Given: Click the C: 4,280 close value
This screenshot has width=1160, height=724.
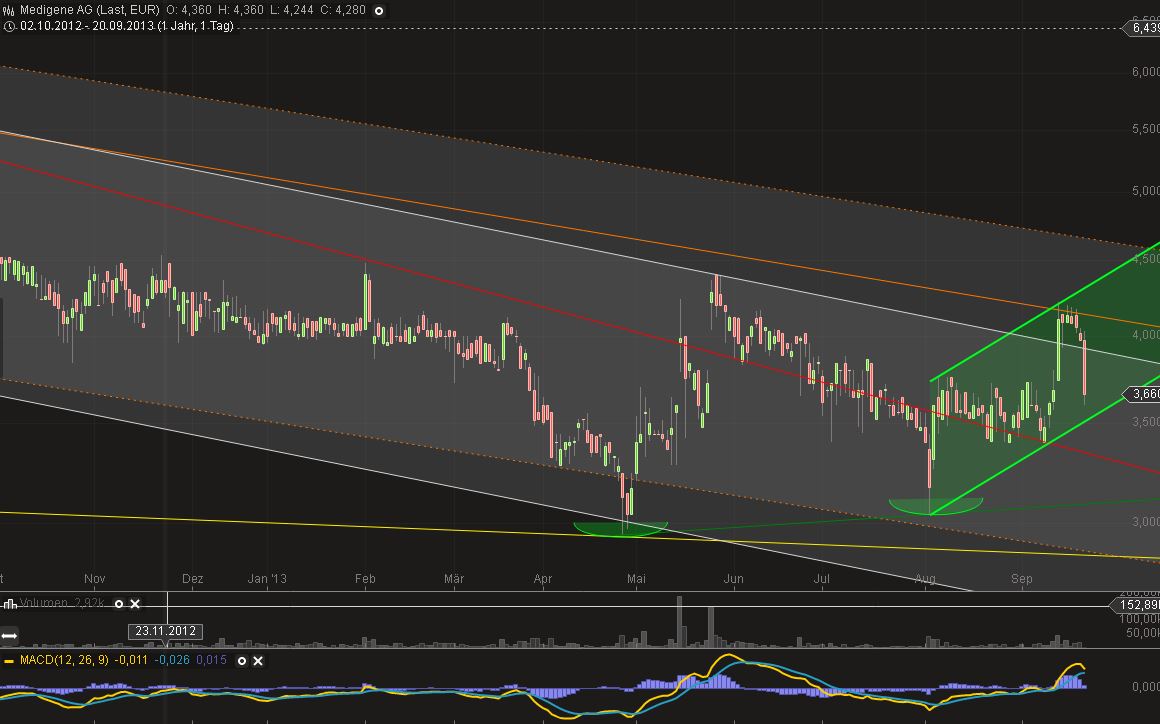Looking at the screenshot, I should pyautogui.click(x=343, y=10).
